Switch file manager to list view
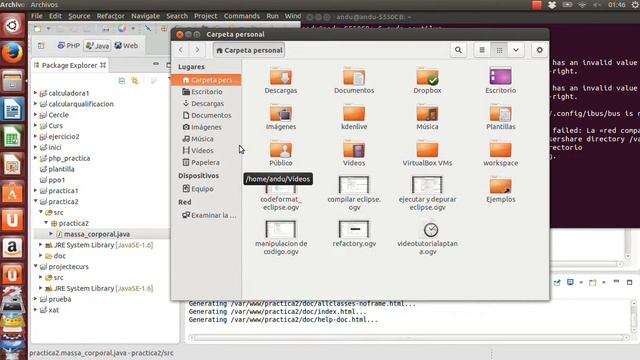640x360 pixels. point(482,50)
